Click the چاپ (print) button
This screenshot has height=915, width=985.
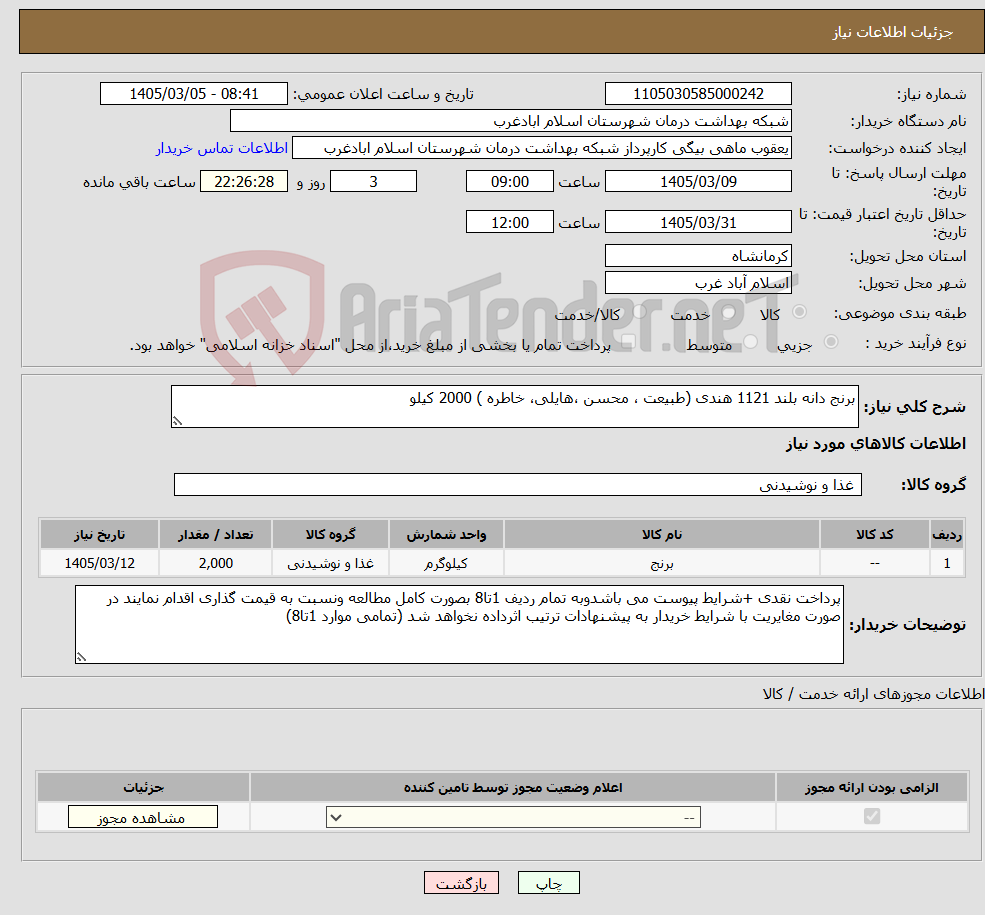(548, 883)
